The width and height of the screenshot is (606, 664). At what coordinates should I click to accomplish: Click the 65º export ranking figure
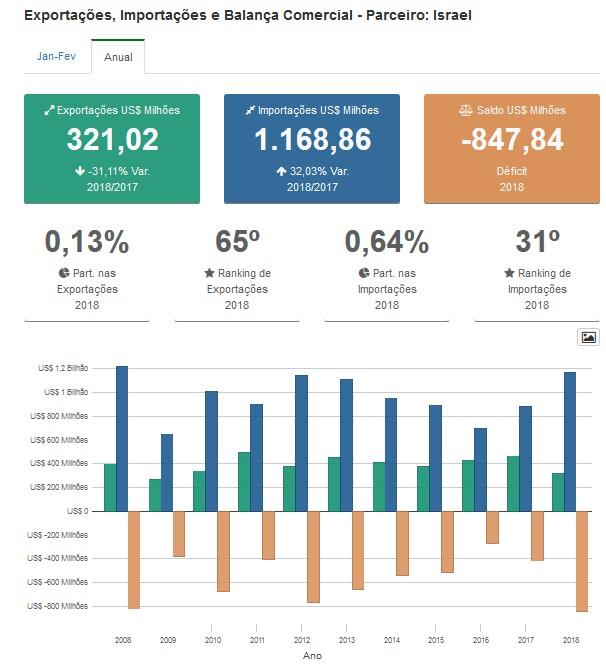tap(237, 242)
